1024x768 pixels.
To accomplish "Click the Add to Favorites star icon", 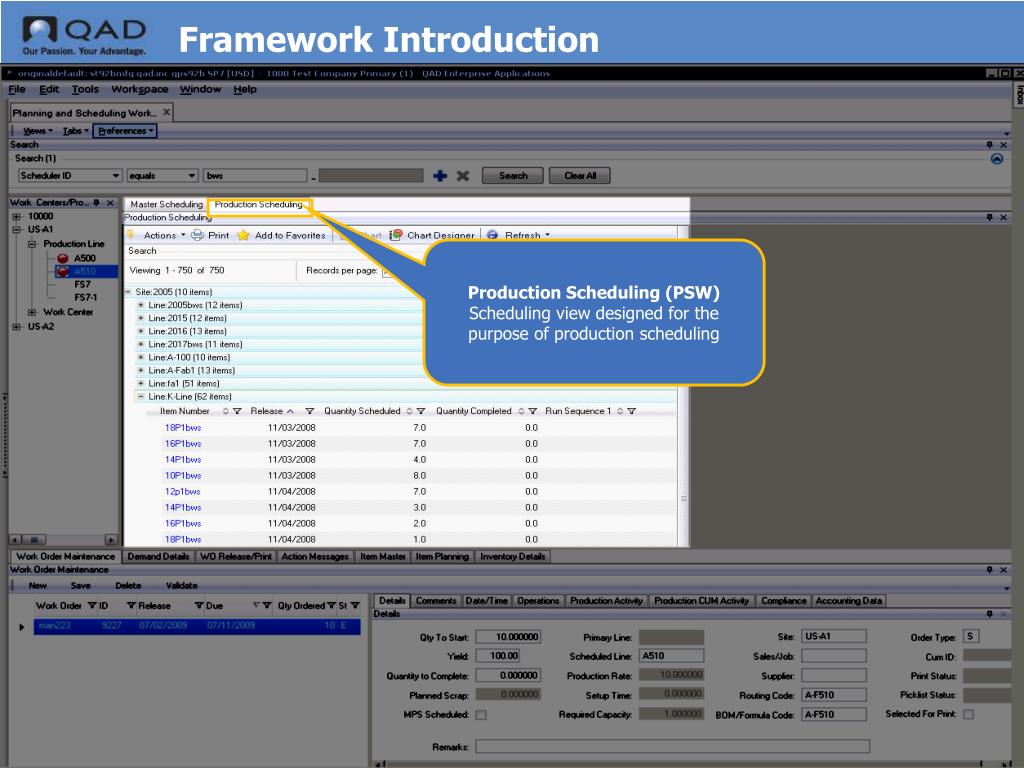I will click(x=244, y=235).
